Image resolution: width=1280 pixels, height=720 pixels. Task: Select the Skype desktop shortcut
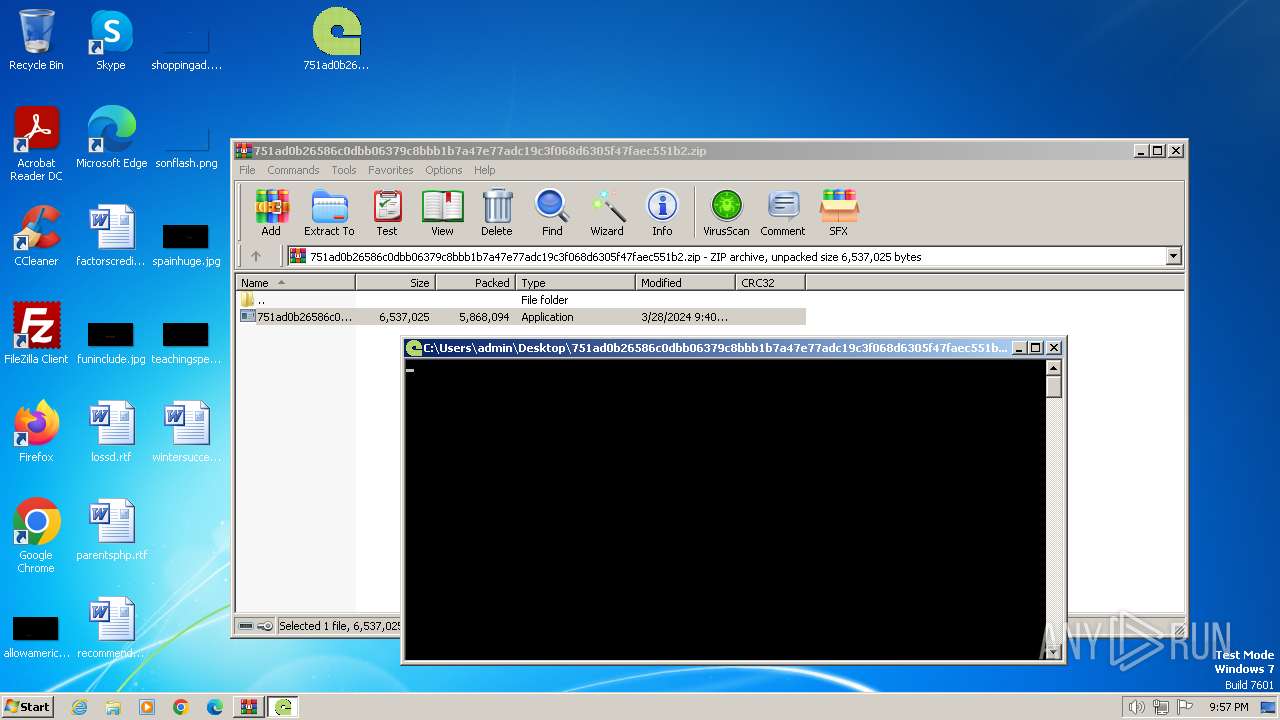[111, 40]
